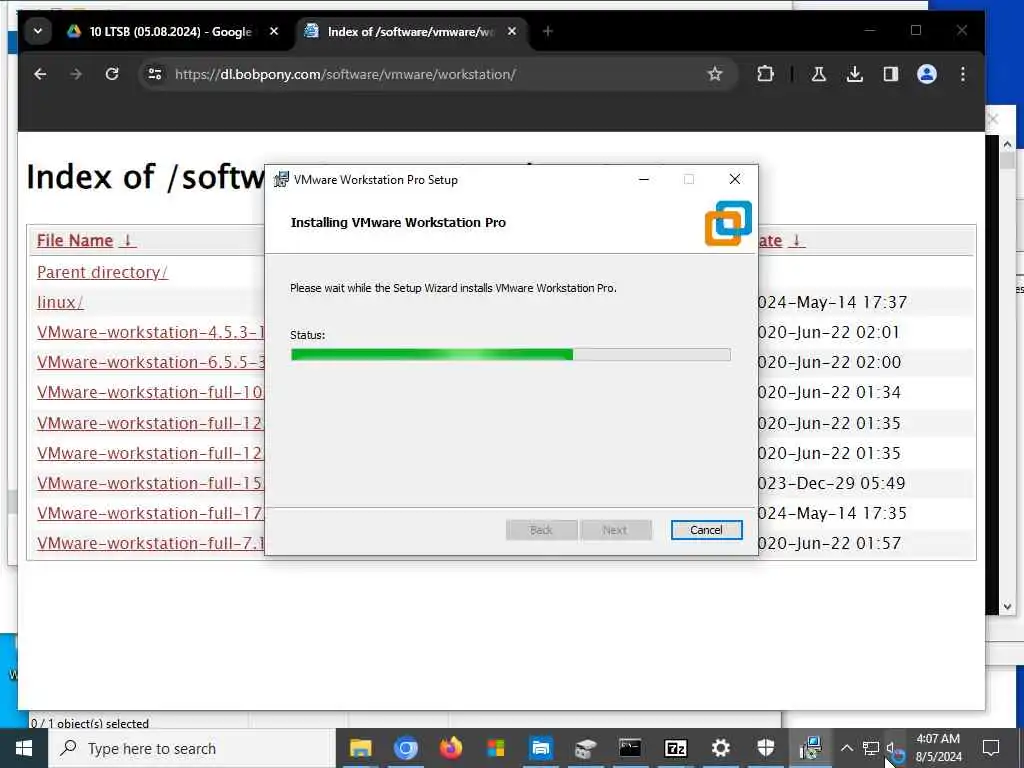Open the linux/ directory link
The height and width of the screenshot is (768, 1024).
click(60, 302)
